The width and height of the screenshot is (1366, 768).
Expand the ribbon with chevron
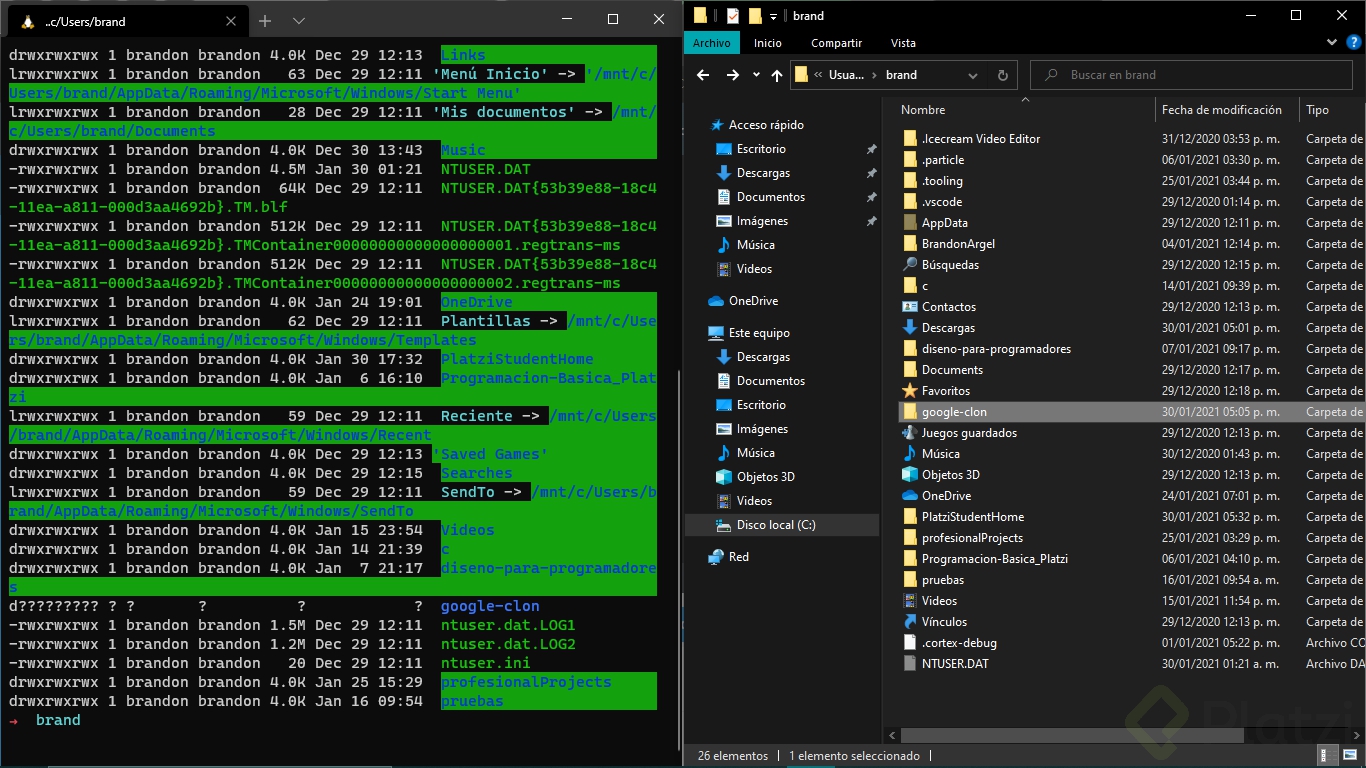coord(1331,43)
